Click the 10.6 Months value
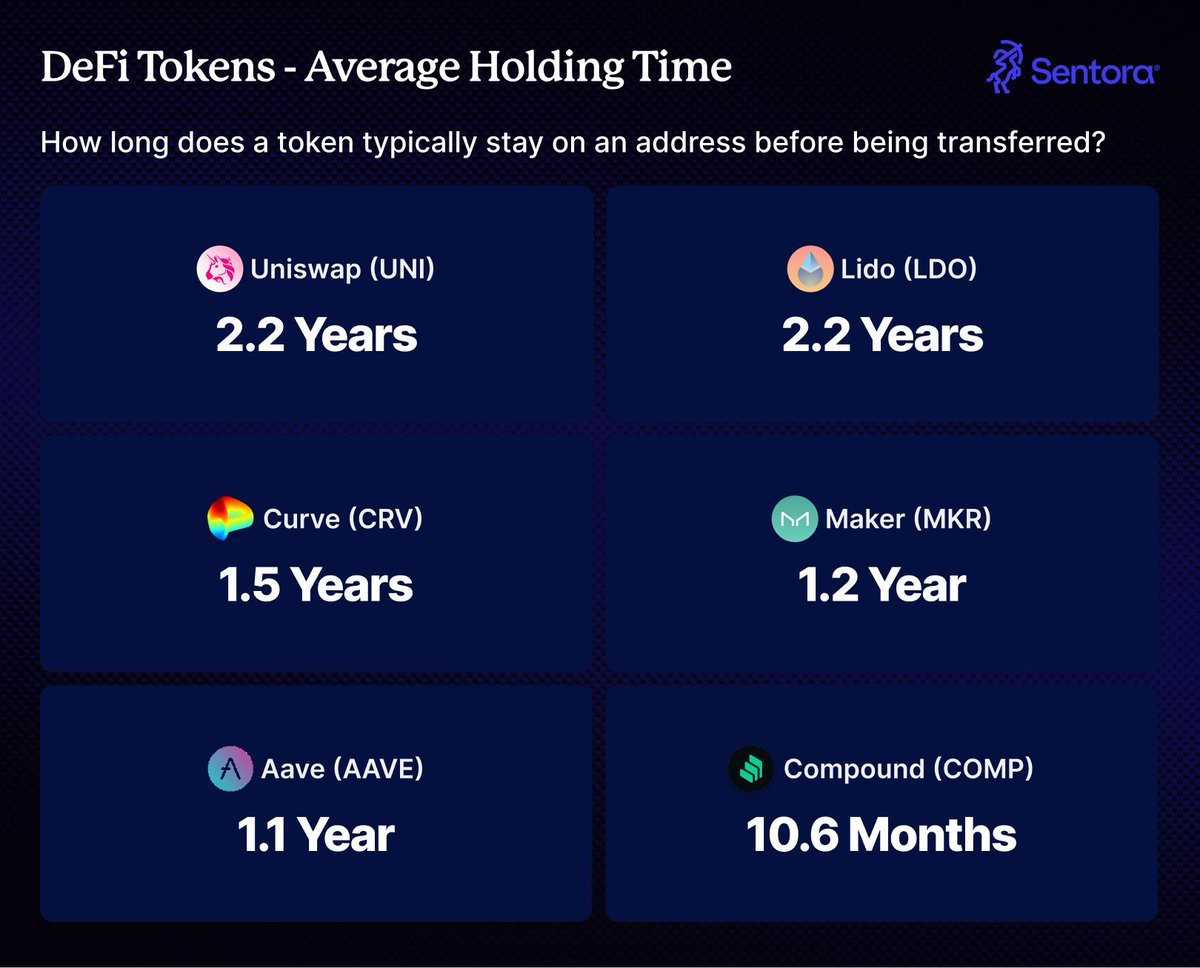 pos(881,835)
